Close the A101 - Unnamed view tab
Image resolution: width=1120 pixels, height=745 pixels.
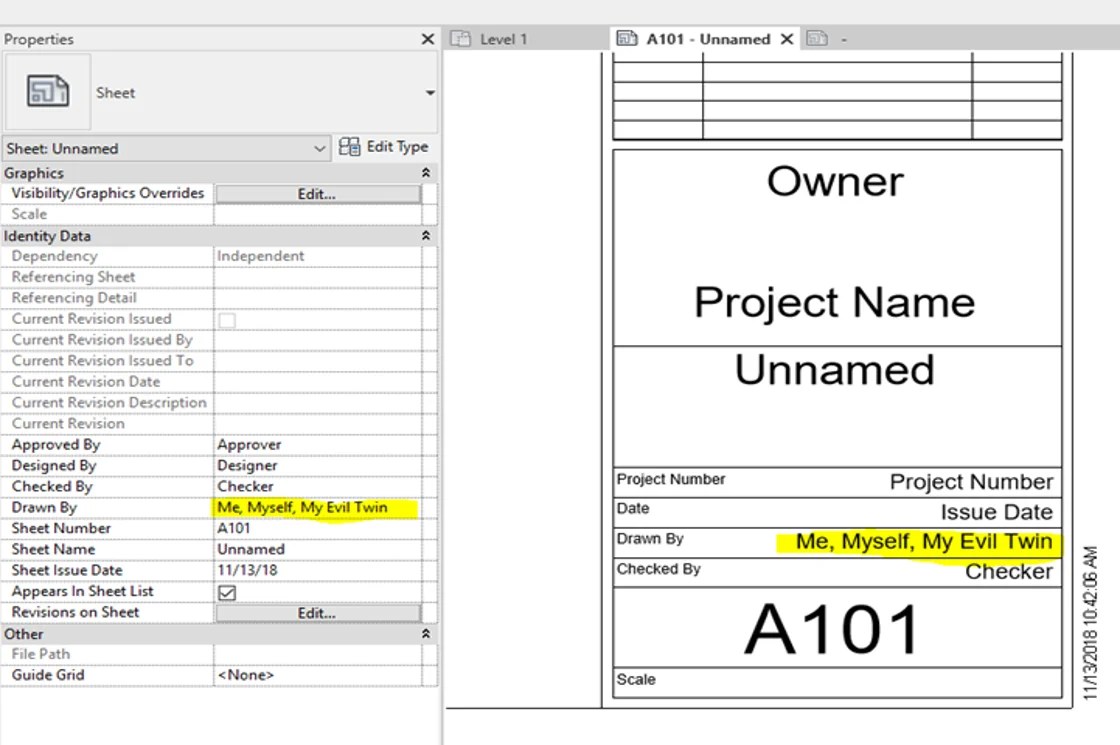click(787, 38)
